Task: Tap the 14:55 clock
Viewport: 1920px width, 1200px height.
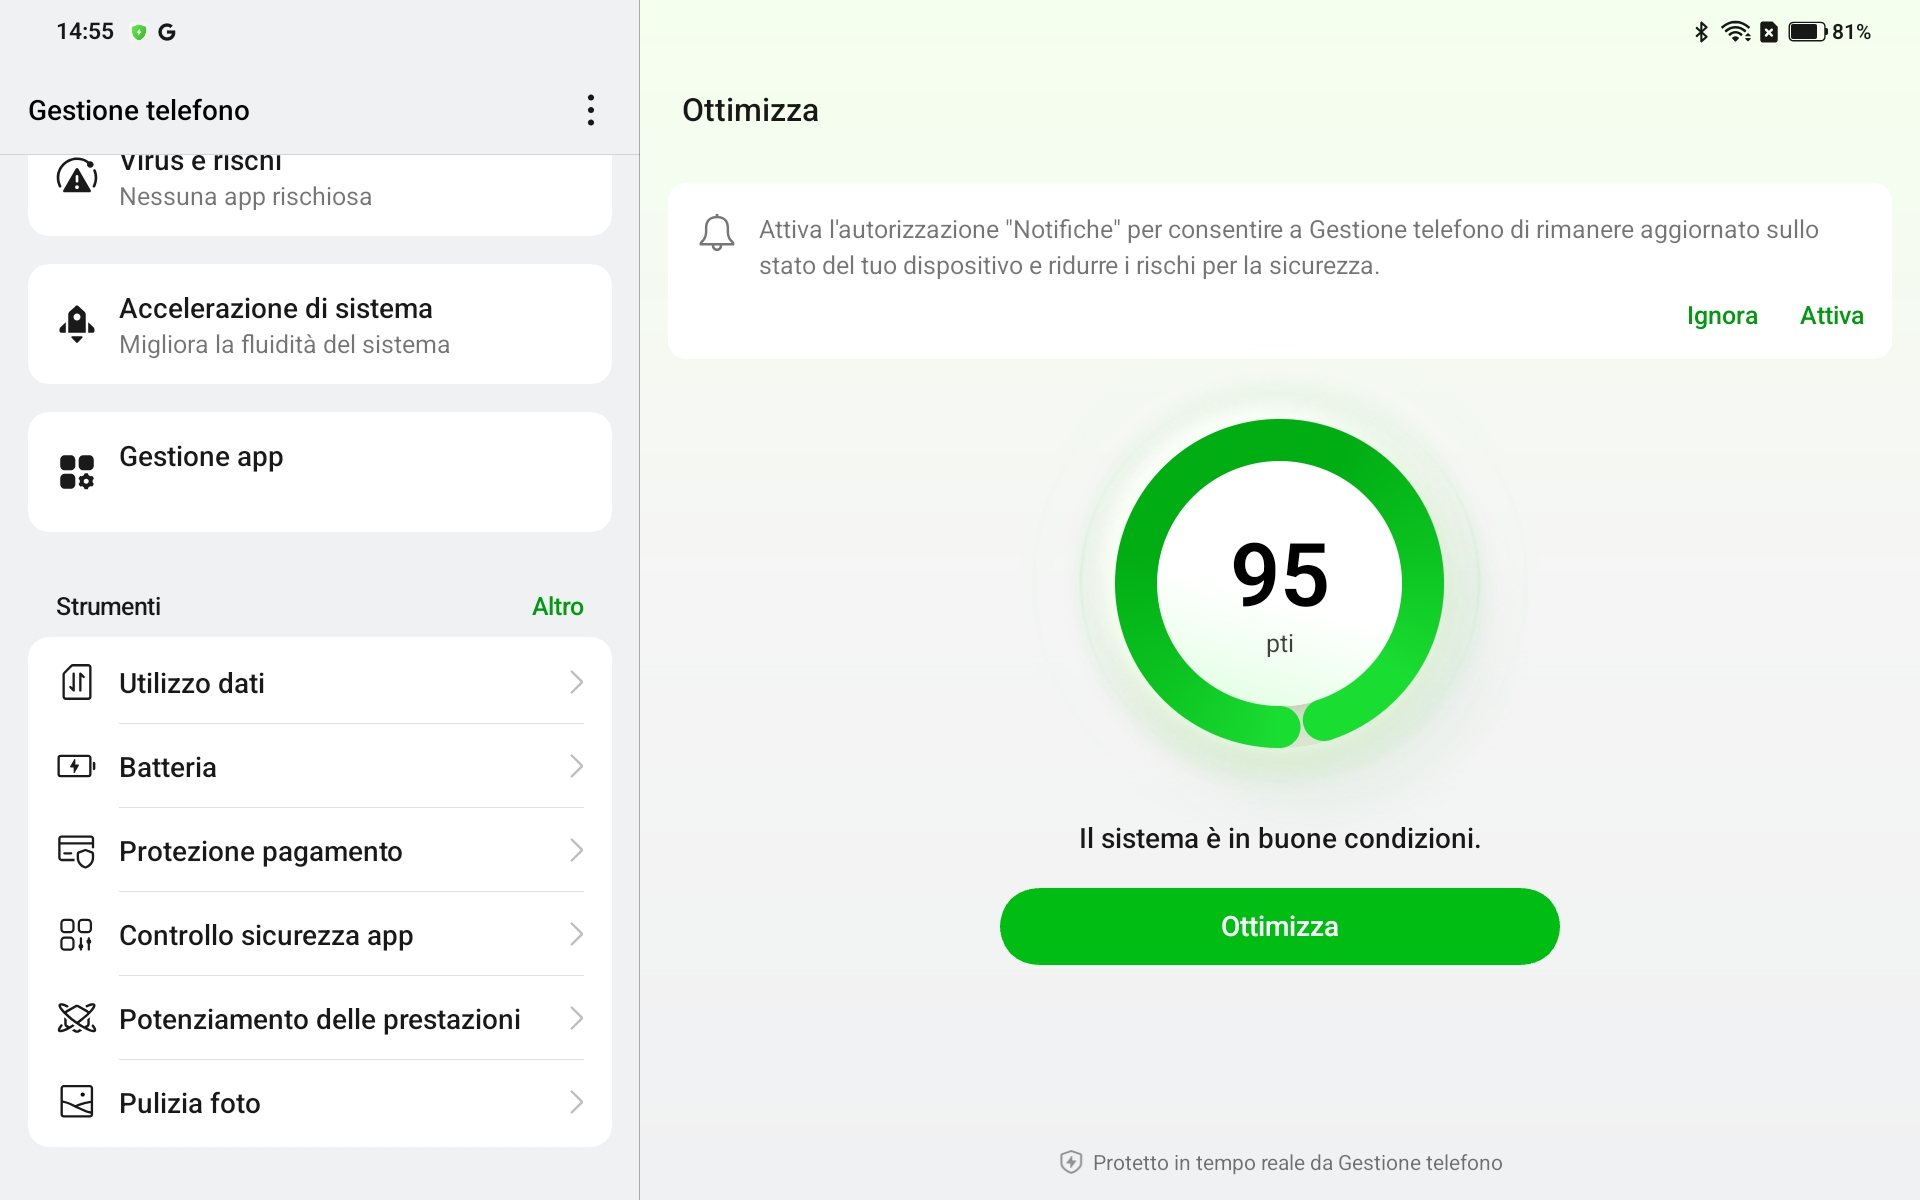Action: click(85, 32)
